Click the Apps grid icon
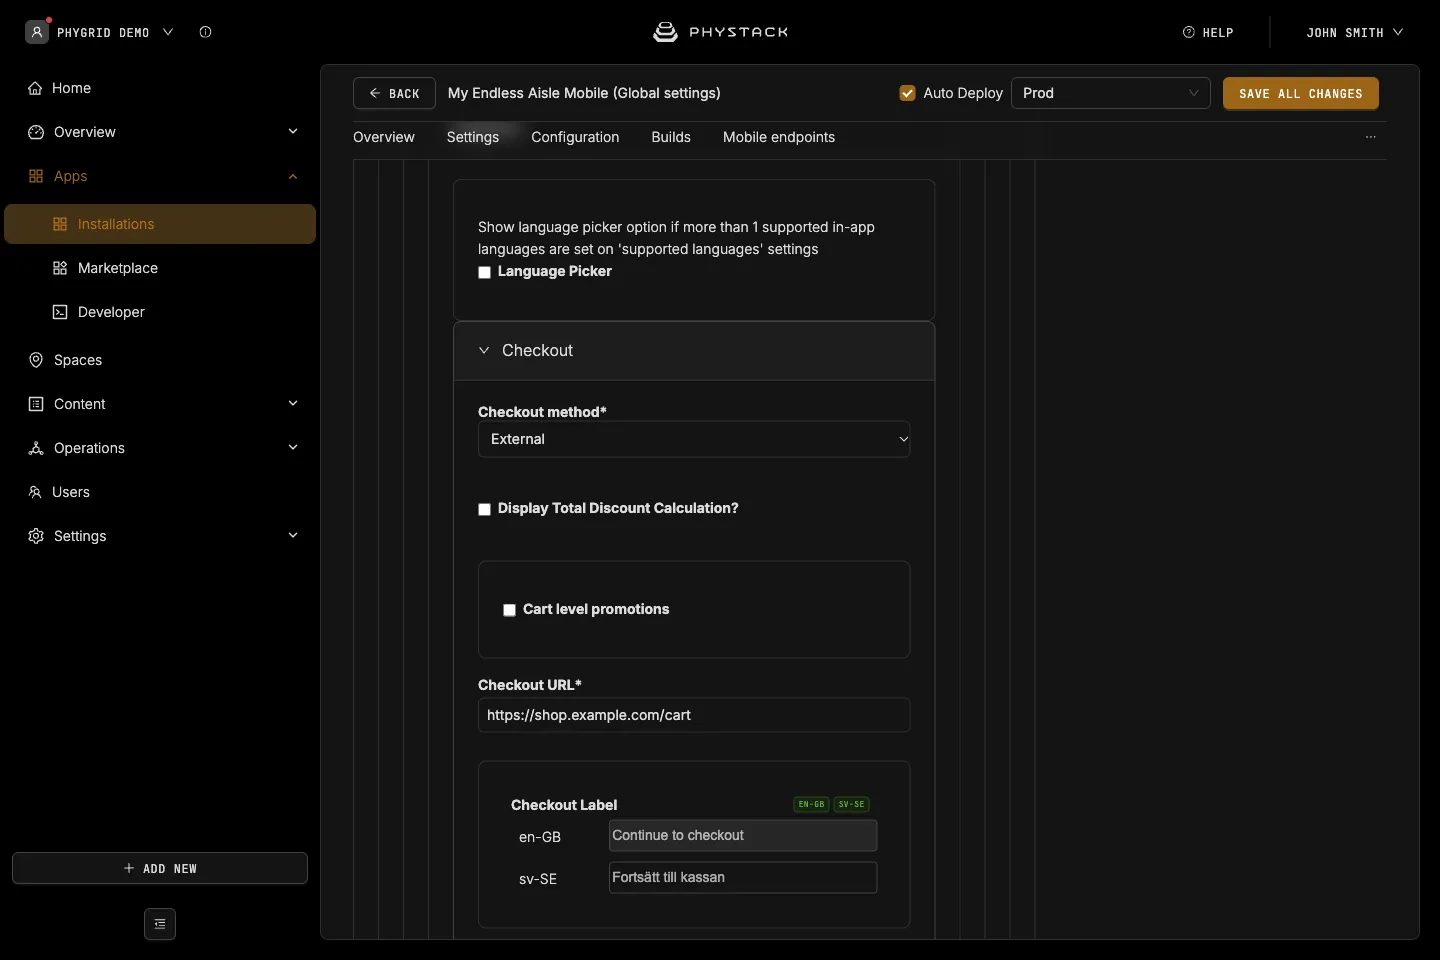The image size is (1440, 960). [36, 176]
